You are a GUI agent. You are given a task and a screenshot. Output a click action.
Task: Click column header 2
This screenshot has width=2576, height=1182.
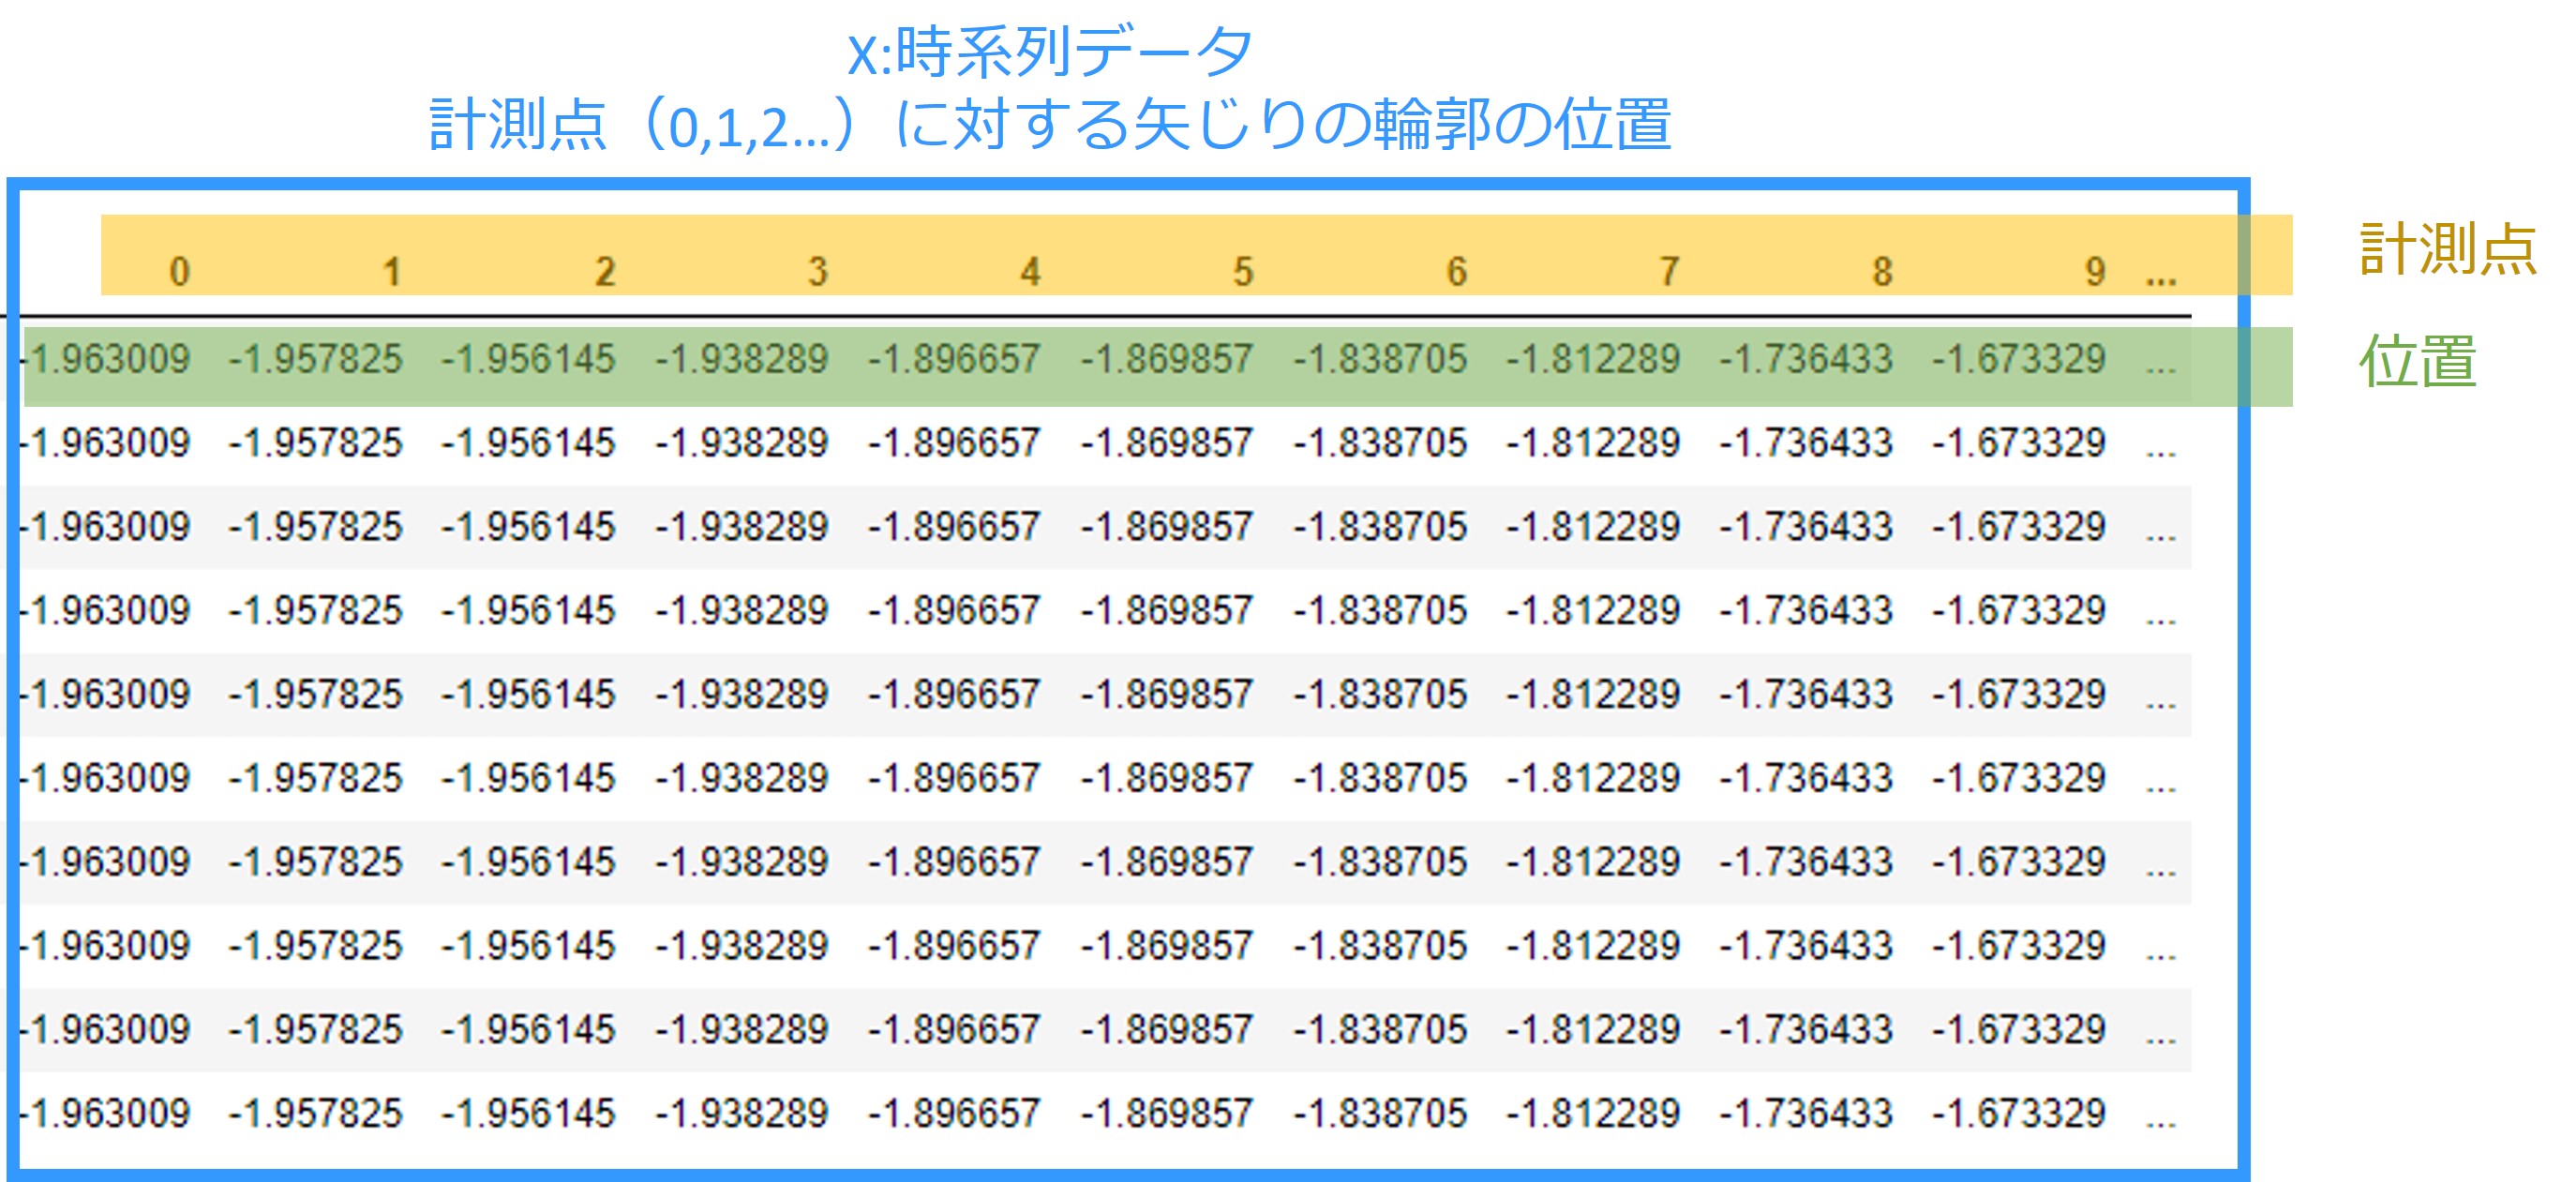605,271
